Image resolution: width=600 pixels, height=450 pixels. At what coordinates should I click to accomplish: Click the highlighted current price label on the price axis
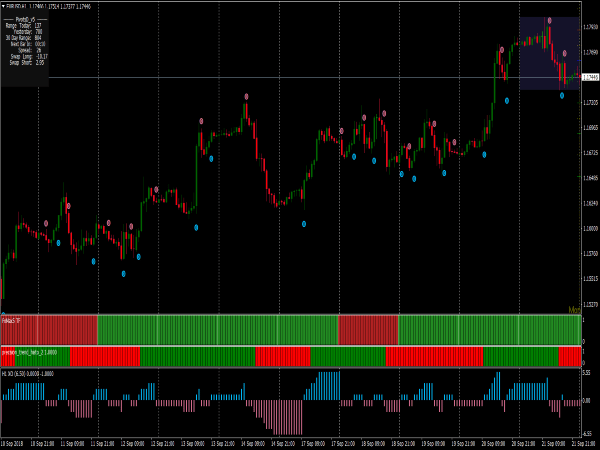click(x=590, y=77)
